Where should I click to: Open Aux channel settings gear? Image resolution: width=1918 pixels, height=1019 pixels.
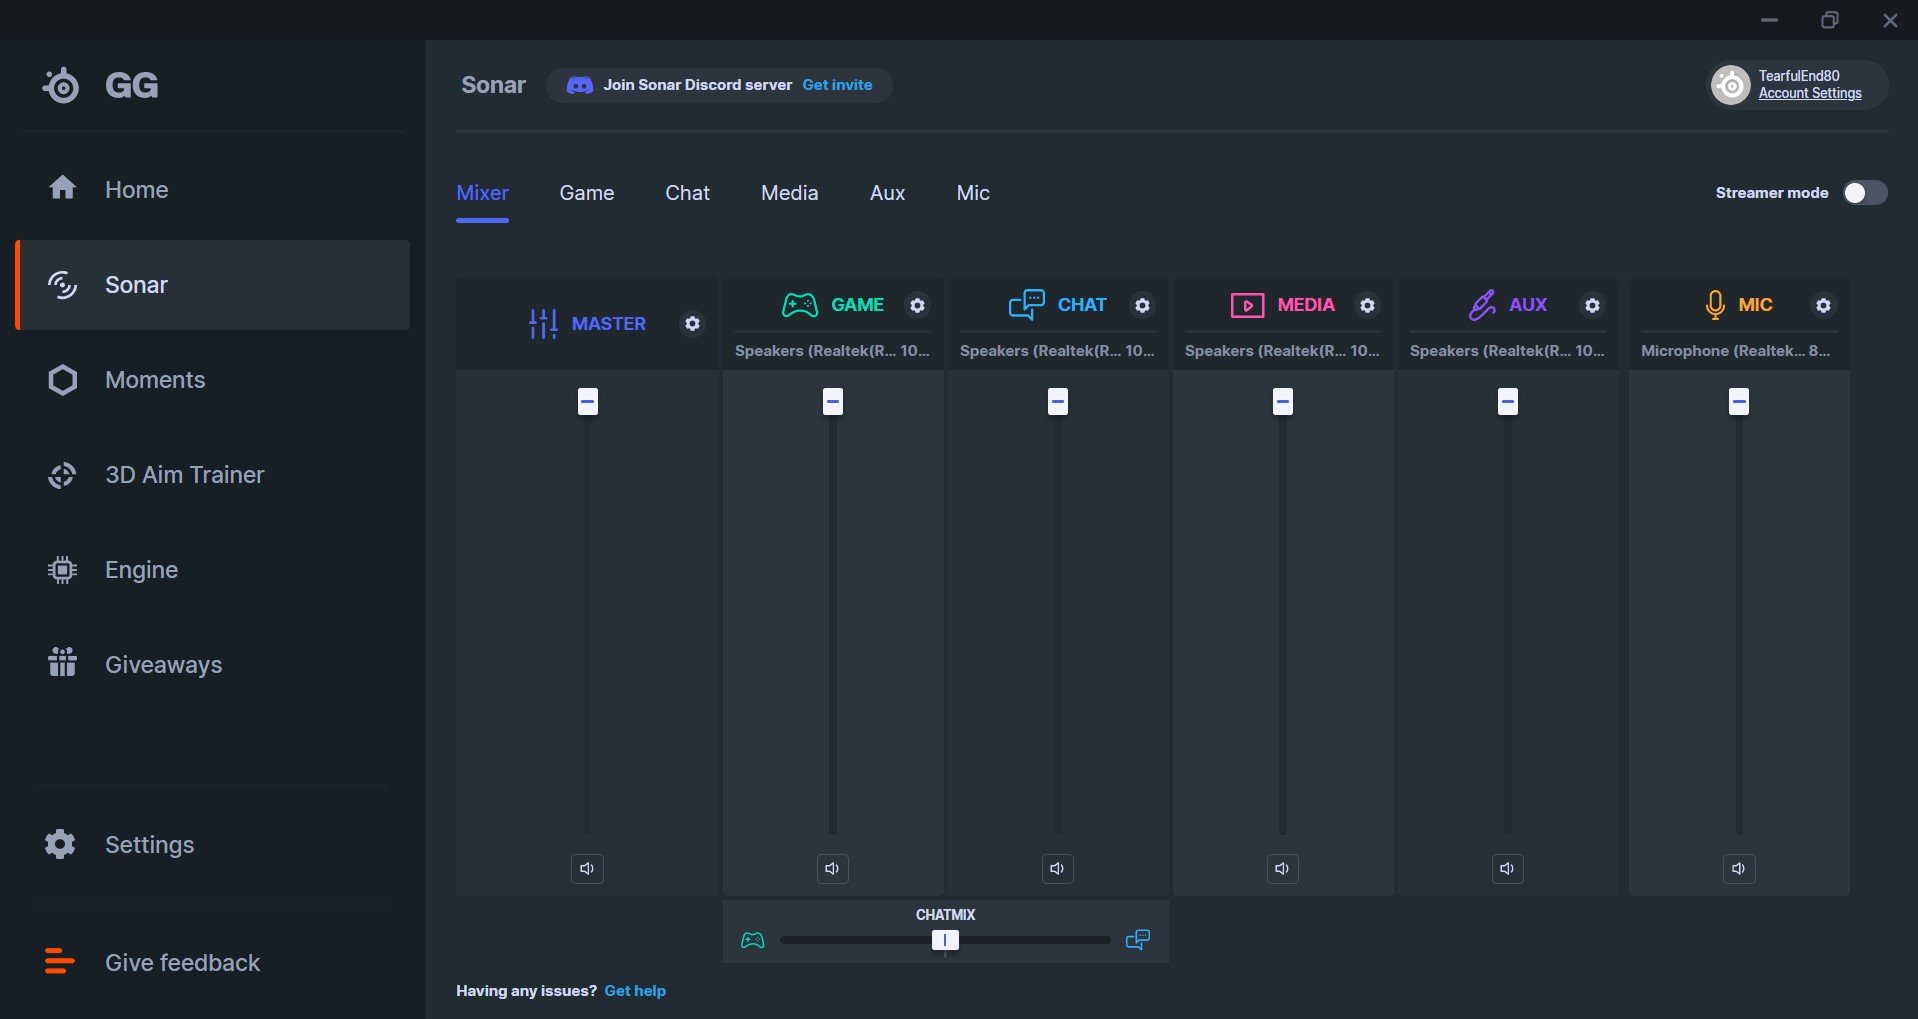click(x=1592, y=305)
